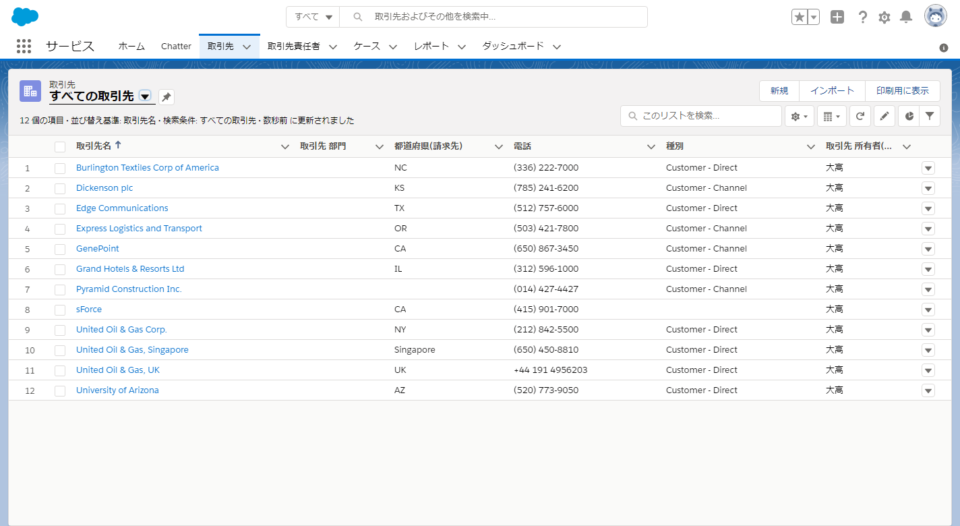Check the sForce row checkbox
Screen dimensions: 960x526
pyautogui.click(x=59, y=309)
